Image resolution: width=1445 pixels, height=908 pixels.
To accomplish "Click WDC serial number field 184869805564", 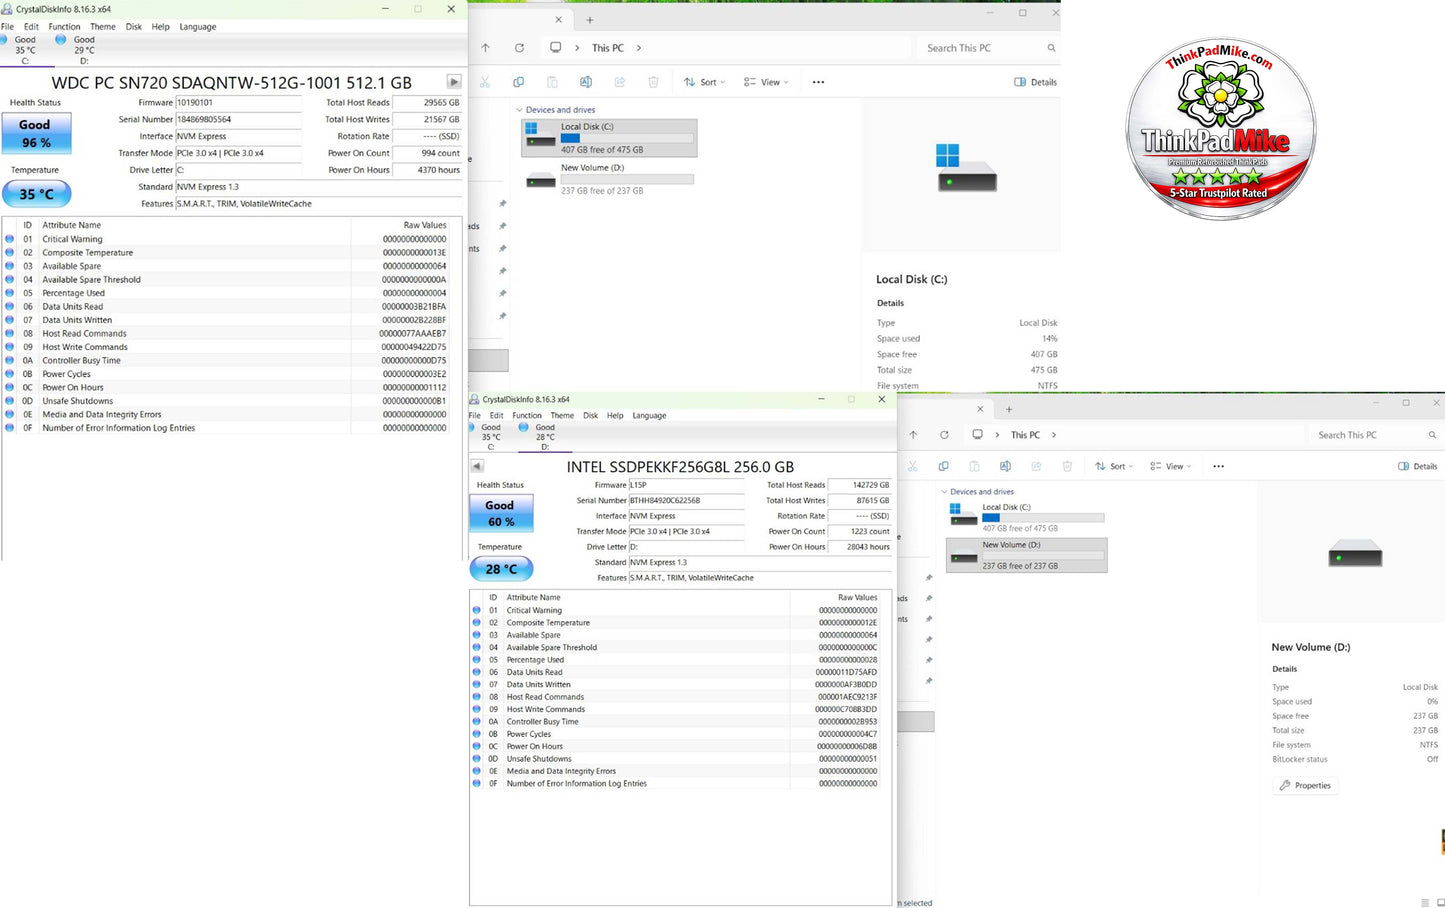I will pyautogui.click(x=238, y=119).
